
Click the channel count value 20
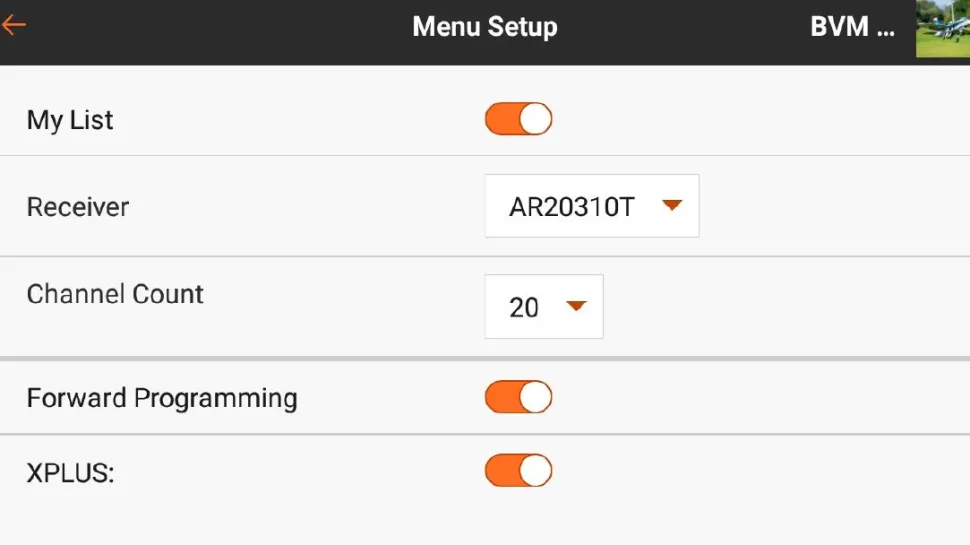(524, 307)
